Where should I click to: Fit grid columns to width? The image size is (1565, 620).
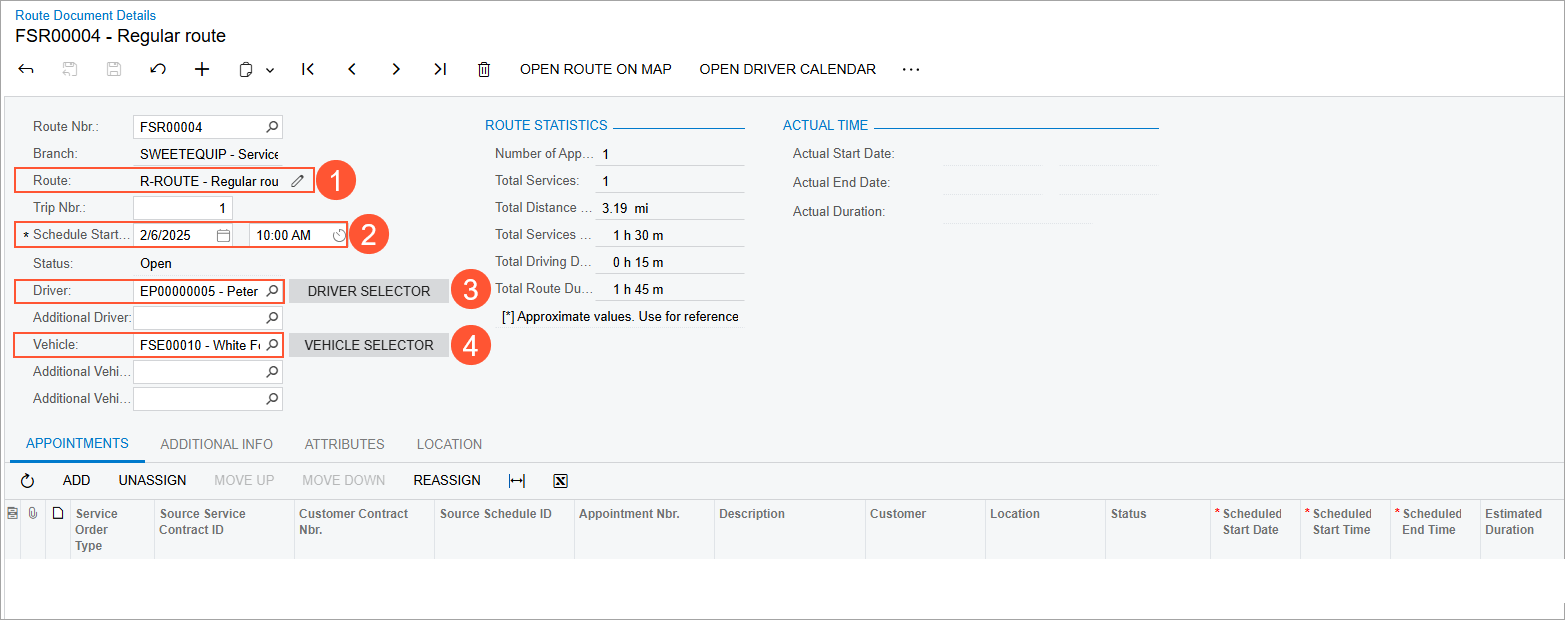[x=517, y=481]
